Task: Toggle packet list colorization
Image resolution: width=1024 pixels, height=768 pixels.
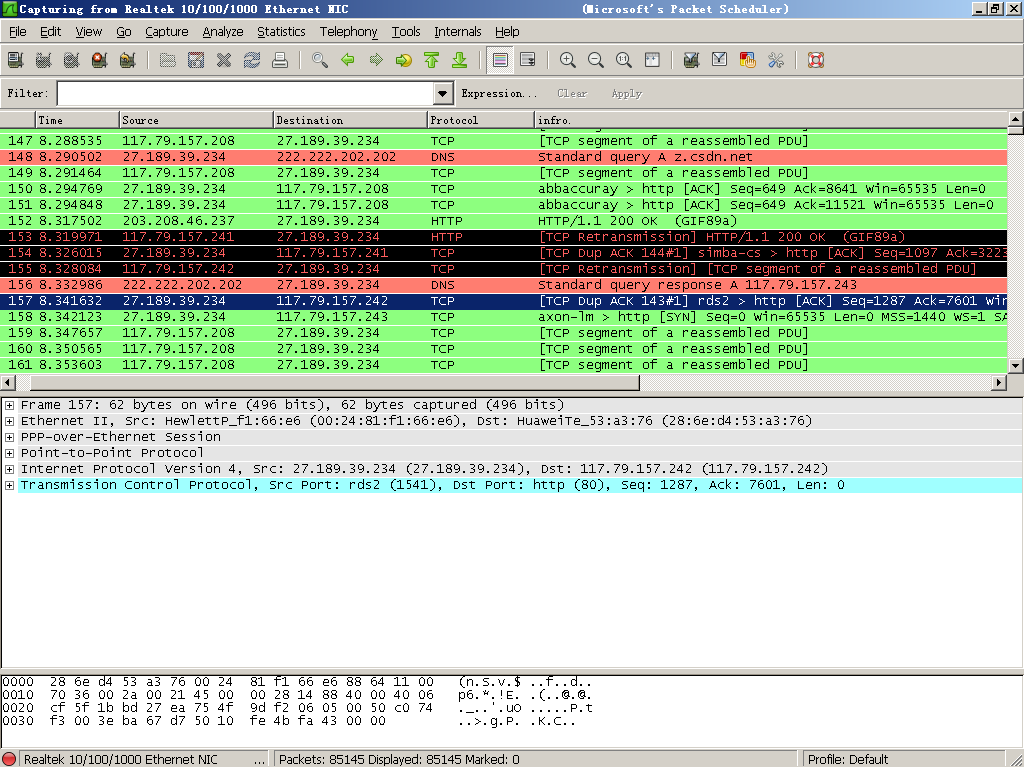Action: (x=500, y=60)
